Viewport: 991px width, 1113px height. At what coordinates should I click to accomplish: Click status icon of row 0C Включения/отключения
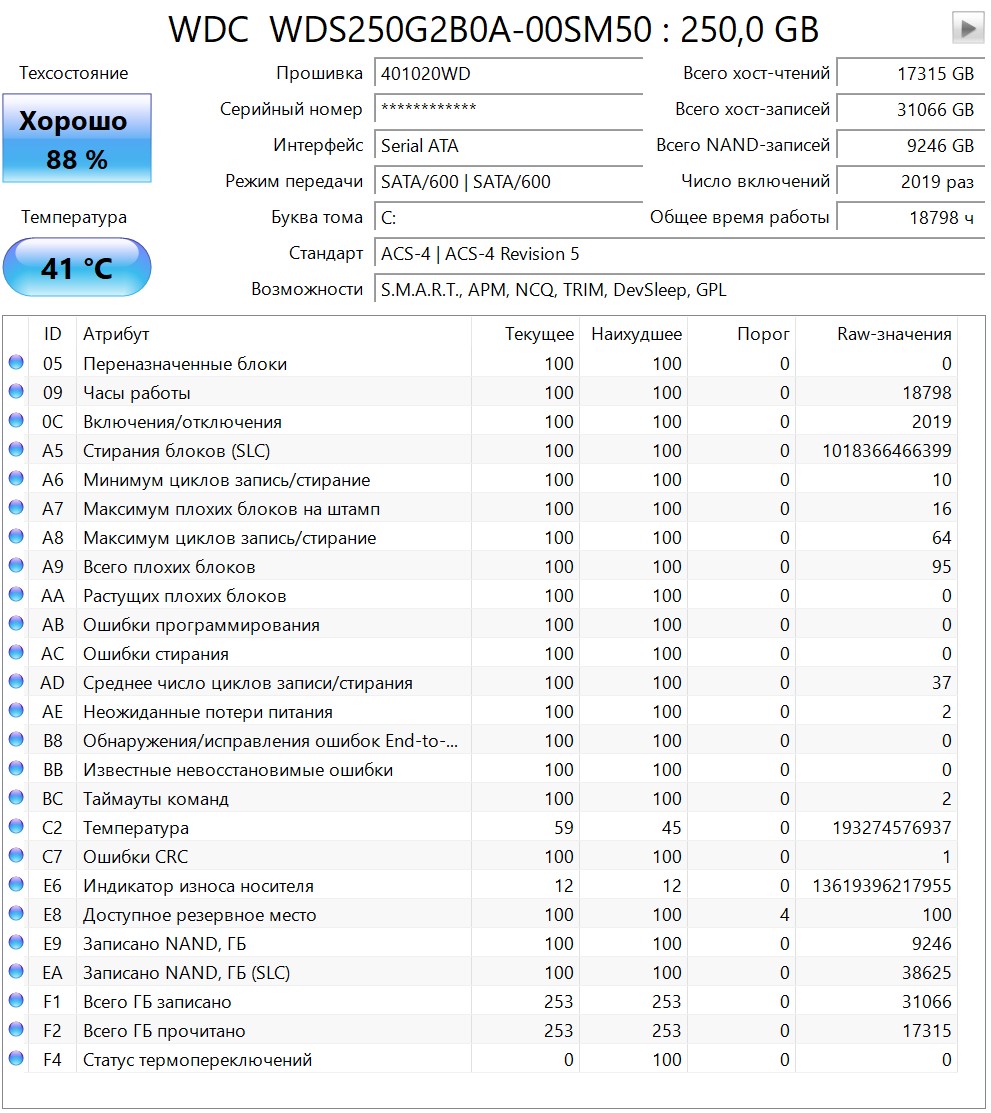point(16,421)
